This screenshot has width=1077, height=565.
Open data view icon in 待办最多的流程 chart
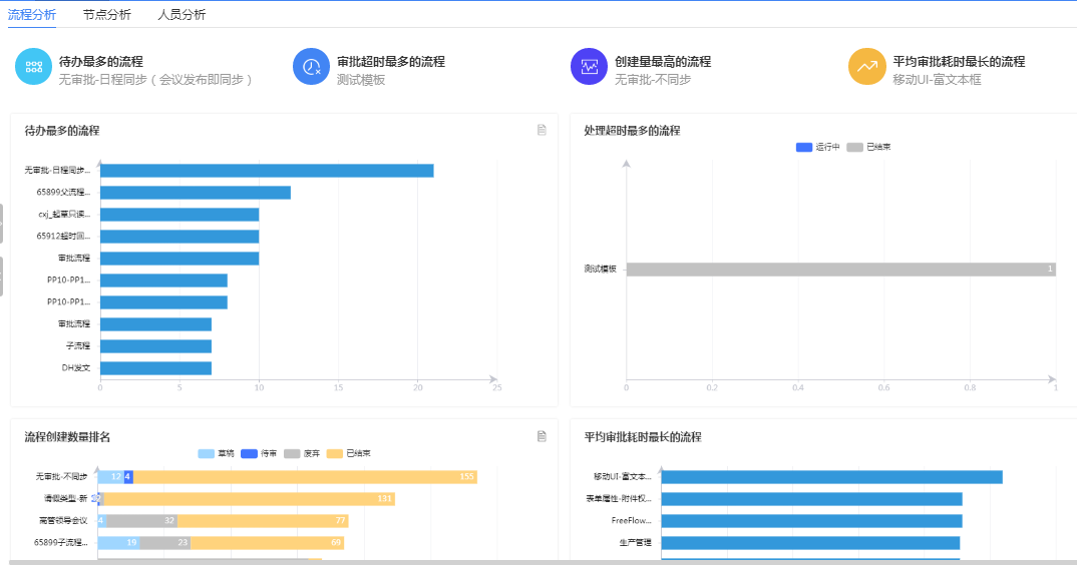coord(542,130)
